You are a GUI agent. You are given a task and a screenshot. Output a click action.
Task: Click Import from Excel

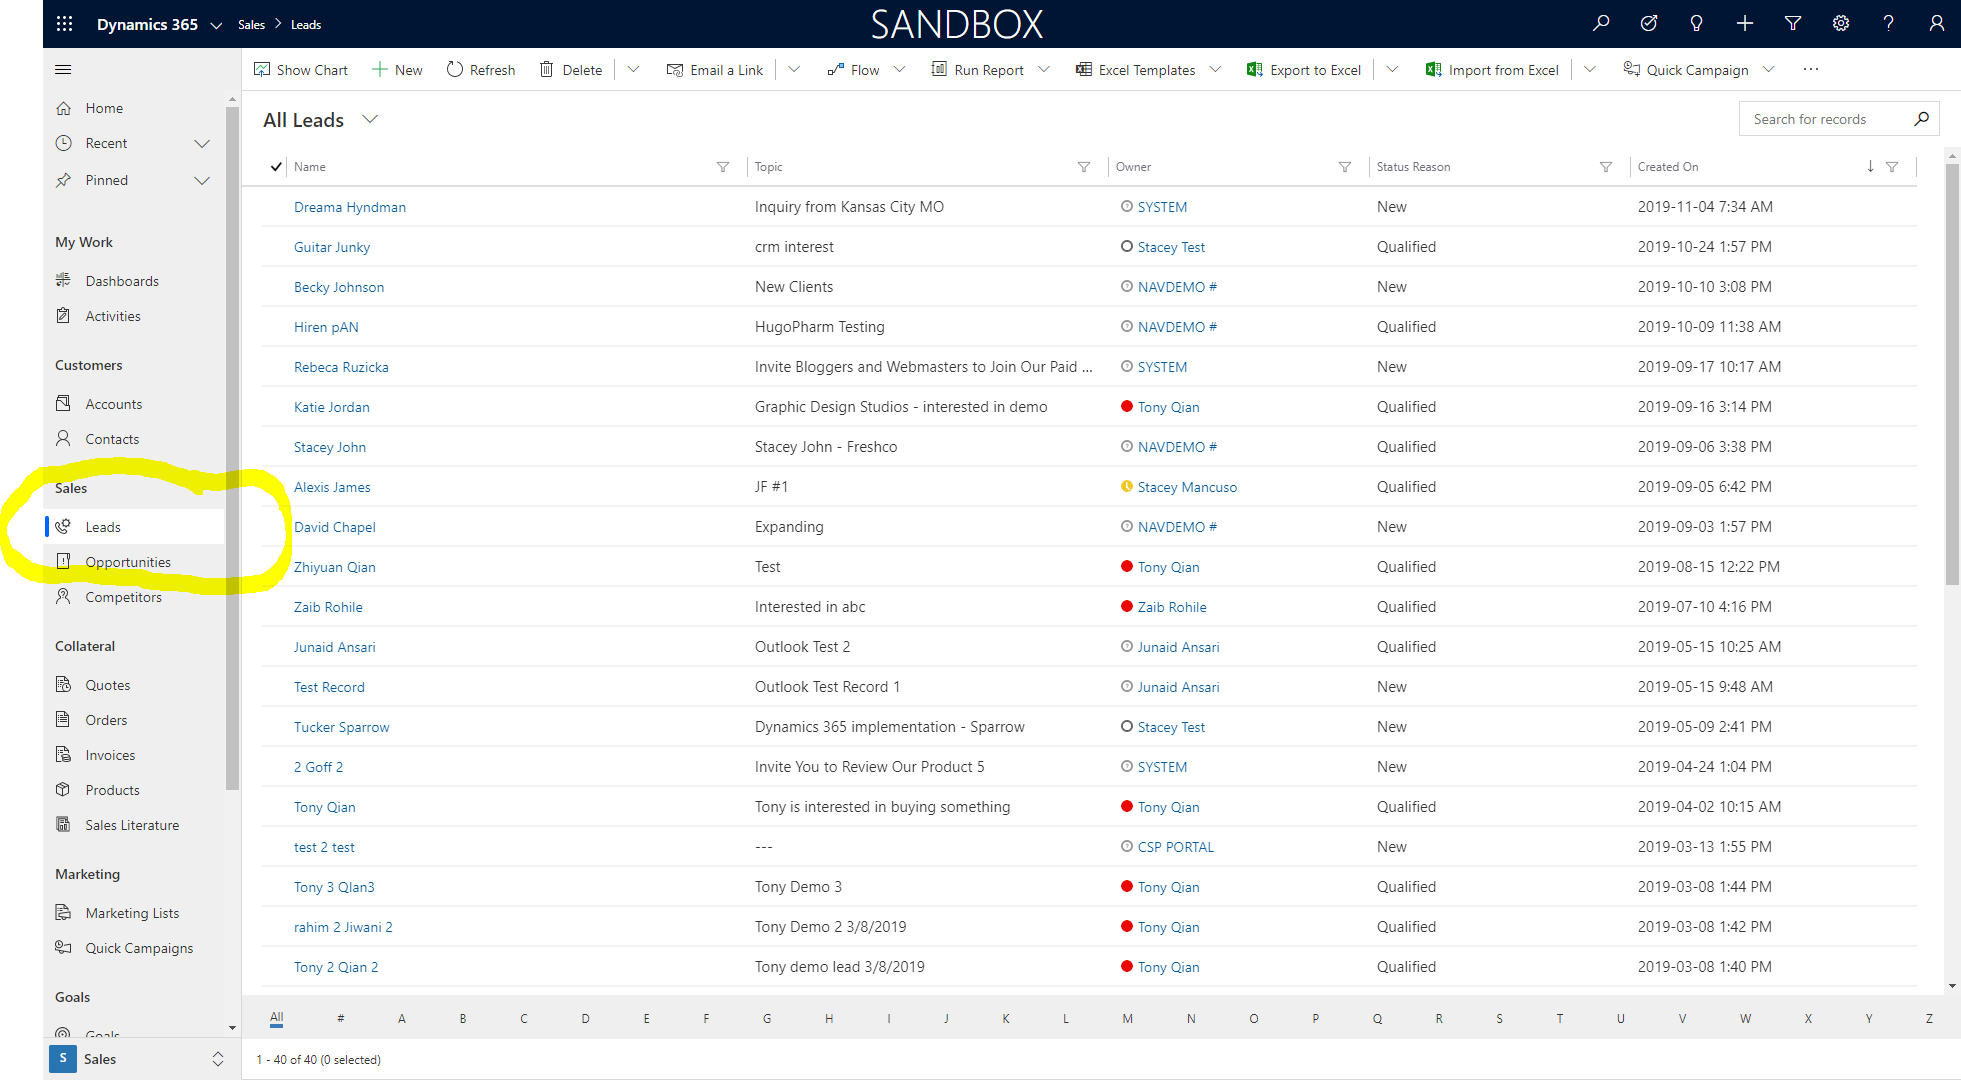pos(1492,69)
